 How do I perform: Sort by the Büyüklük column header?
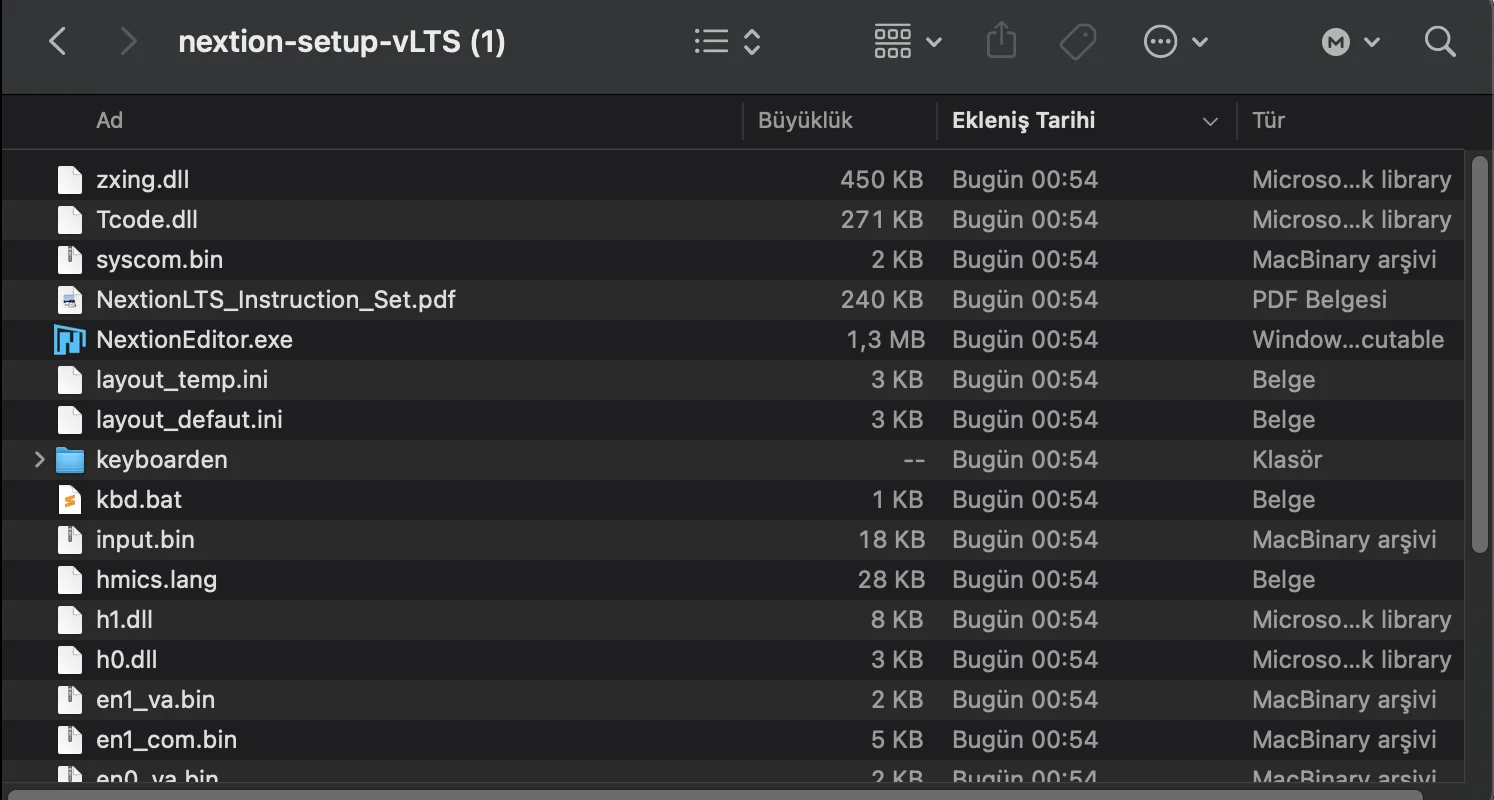click(x=805, y=121)
